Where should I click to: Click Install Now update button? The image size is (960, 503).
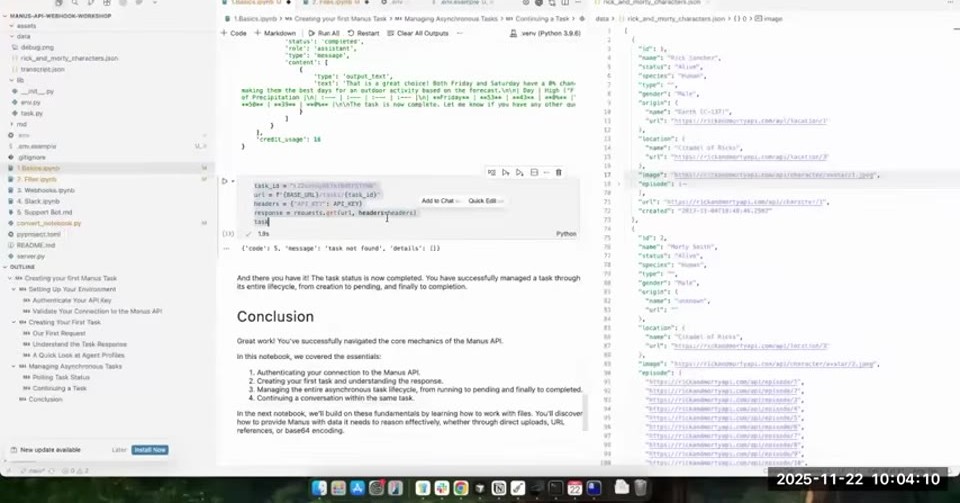[150, 450]
